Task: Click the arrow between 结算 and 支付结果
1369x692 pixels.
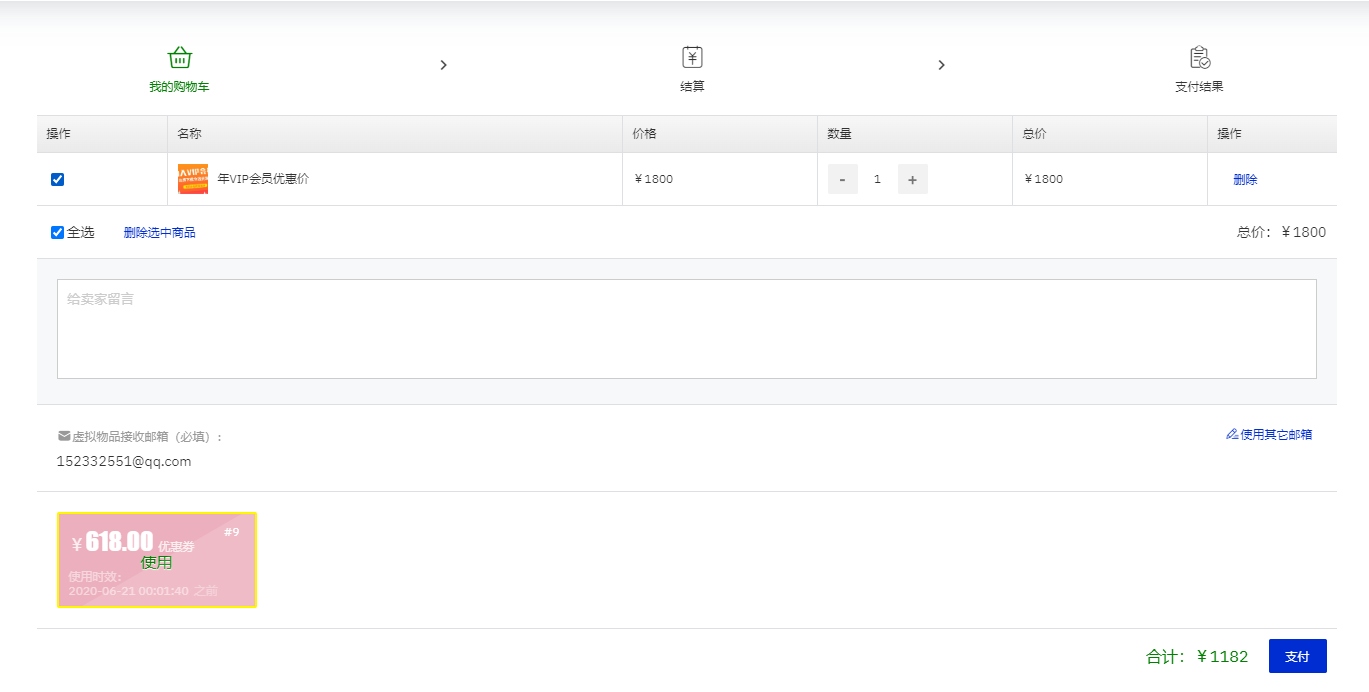Action: [x=941, y=65]
